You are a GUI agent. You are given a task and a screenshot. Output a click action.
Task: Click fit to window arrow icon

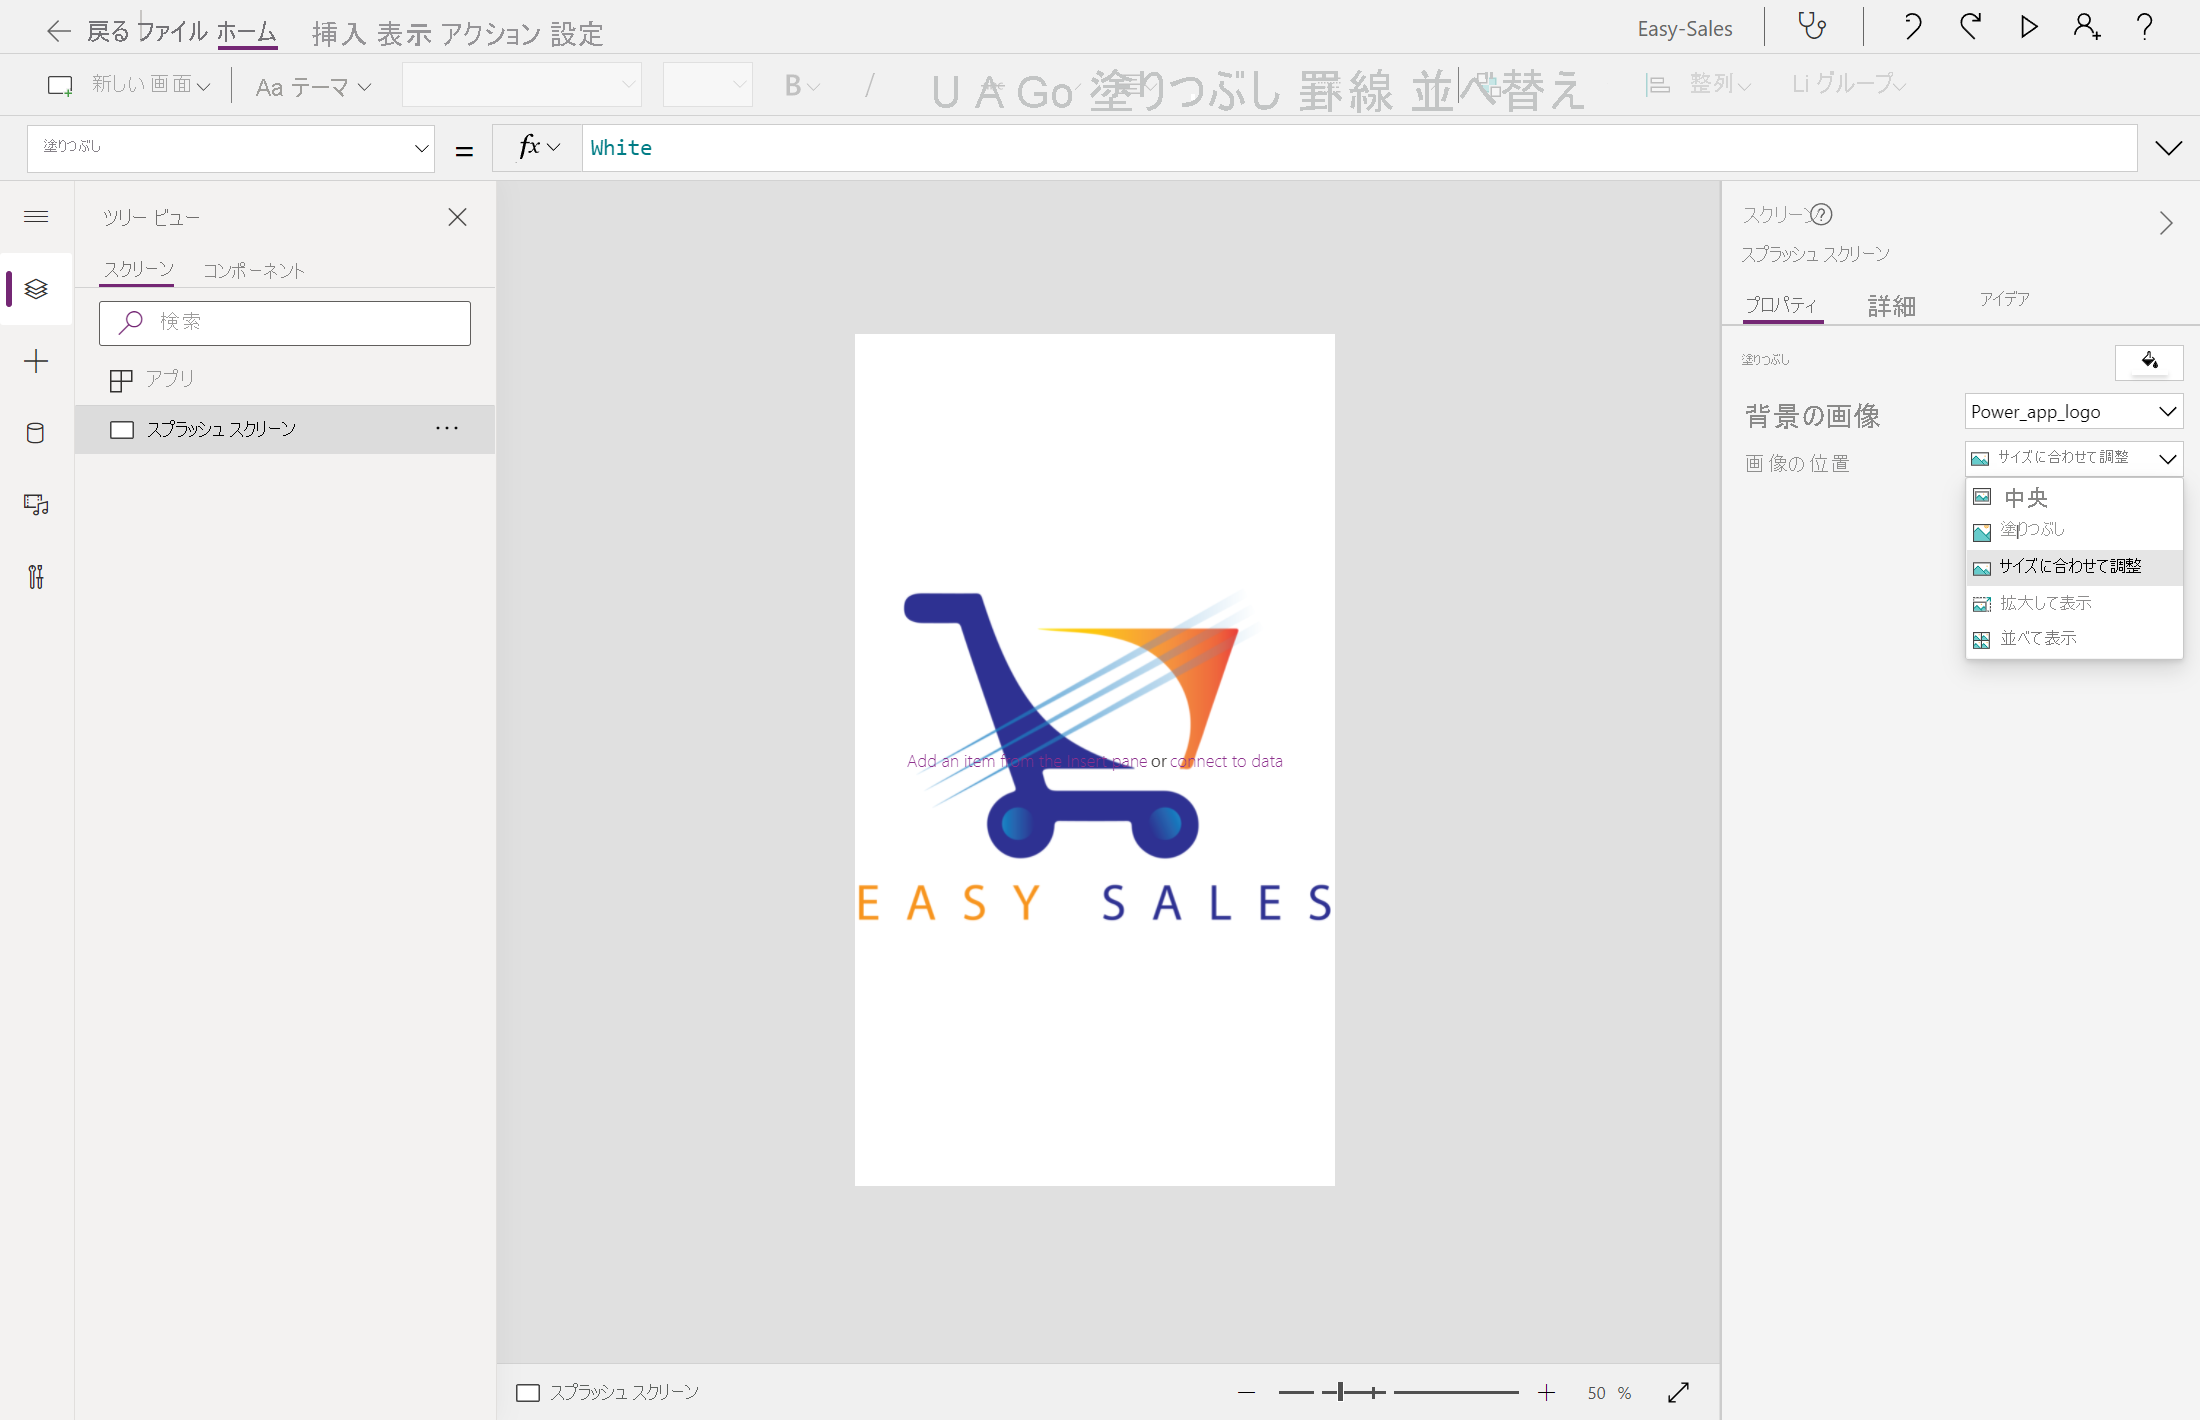coord(1679,1392)
